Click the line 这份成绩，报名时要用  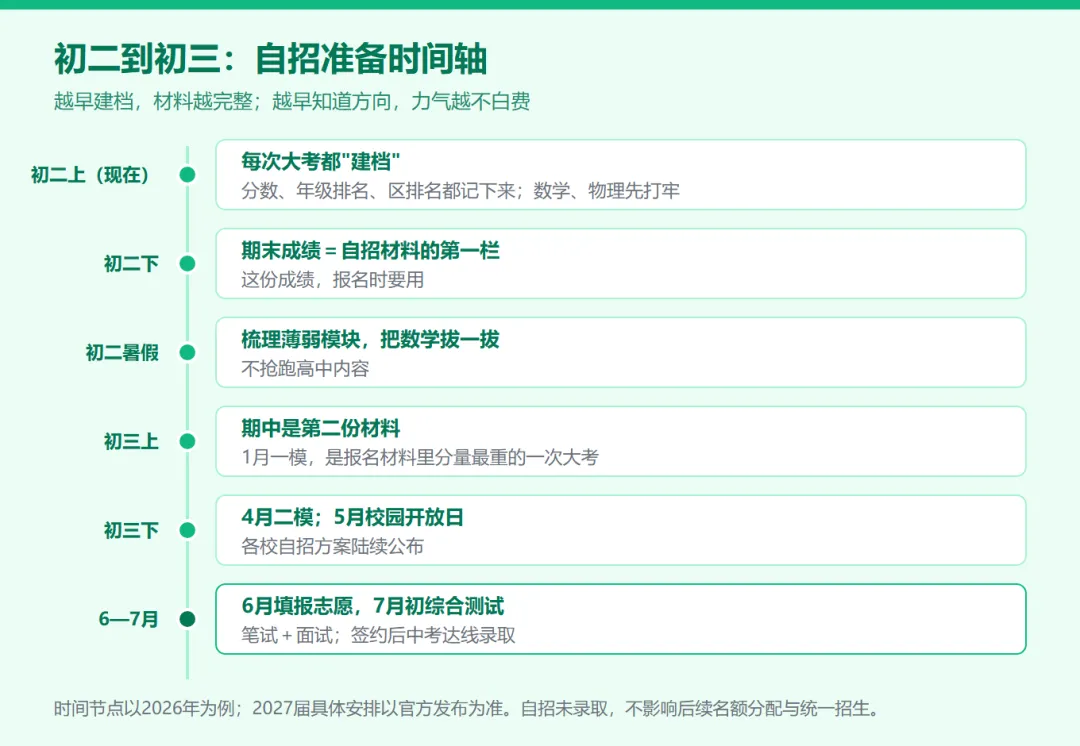[333, 280]
